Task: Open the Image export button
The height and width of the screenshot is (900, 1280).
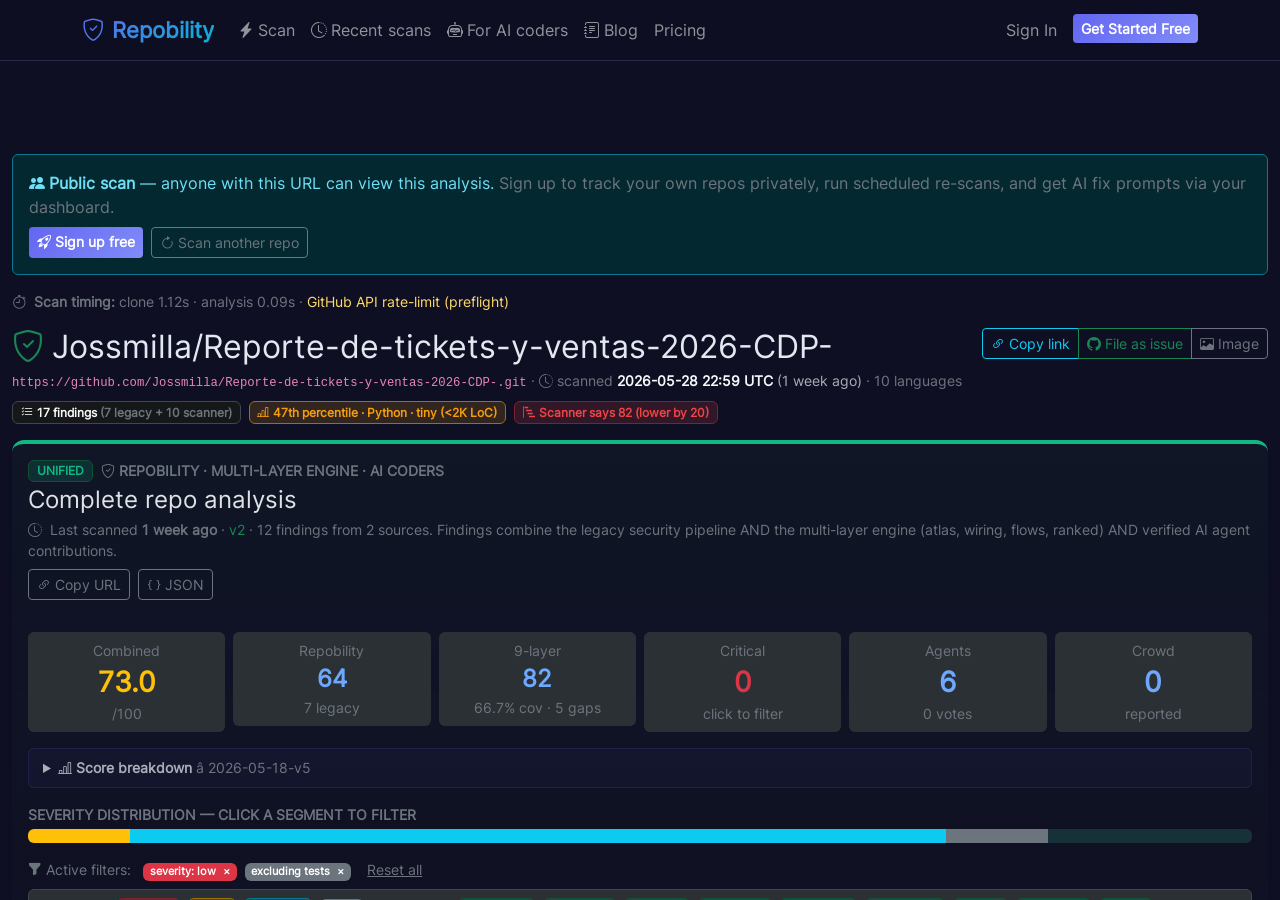Action: coord(1229,343)
